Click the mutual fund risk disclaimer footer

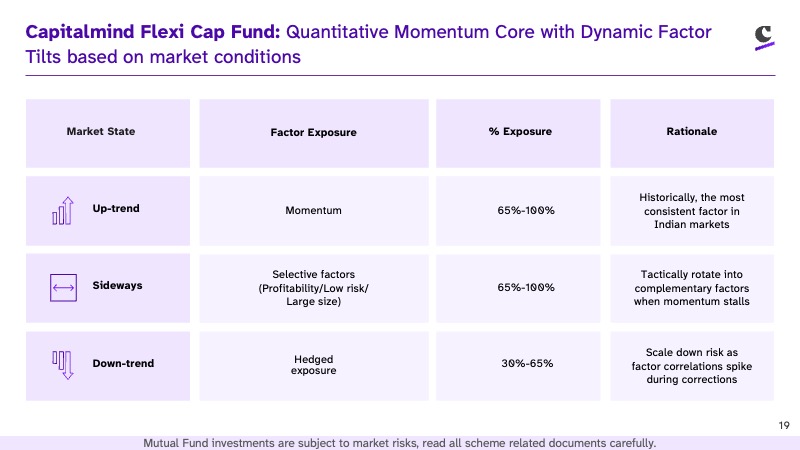(x=399, y=443)
